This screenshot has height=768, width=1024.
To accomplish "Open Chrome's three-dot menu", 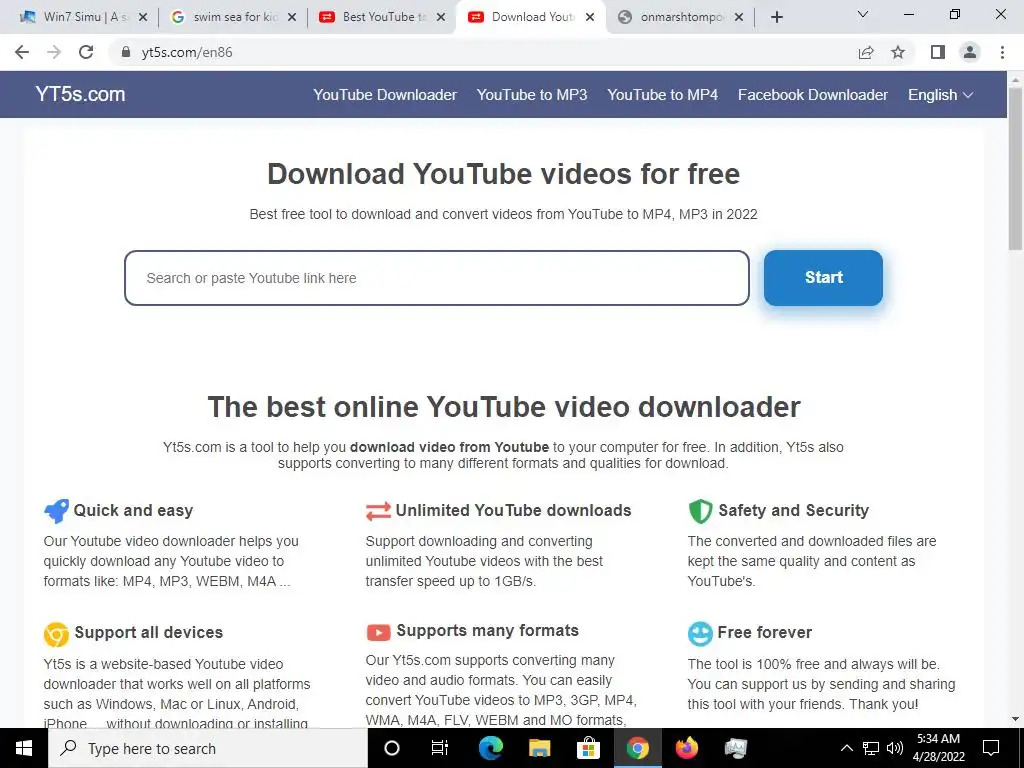I will click(1002, 52).
